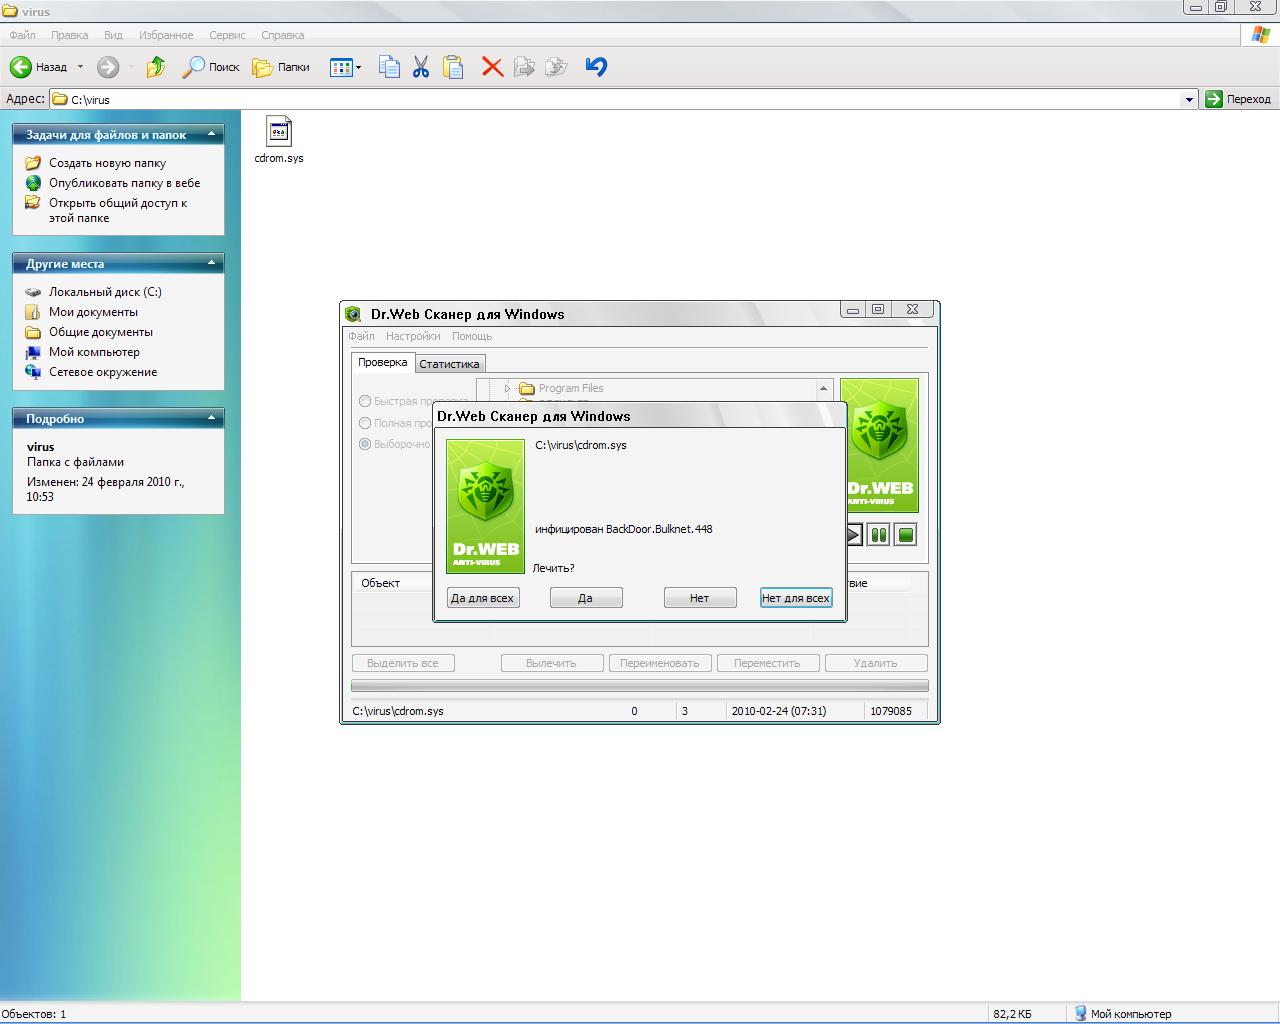The image size is (1280, 1024).
Task: Go back with the Назад button
Action: [x=38, y=67]
